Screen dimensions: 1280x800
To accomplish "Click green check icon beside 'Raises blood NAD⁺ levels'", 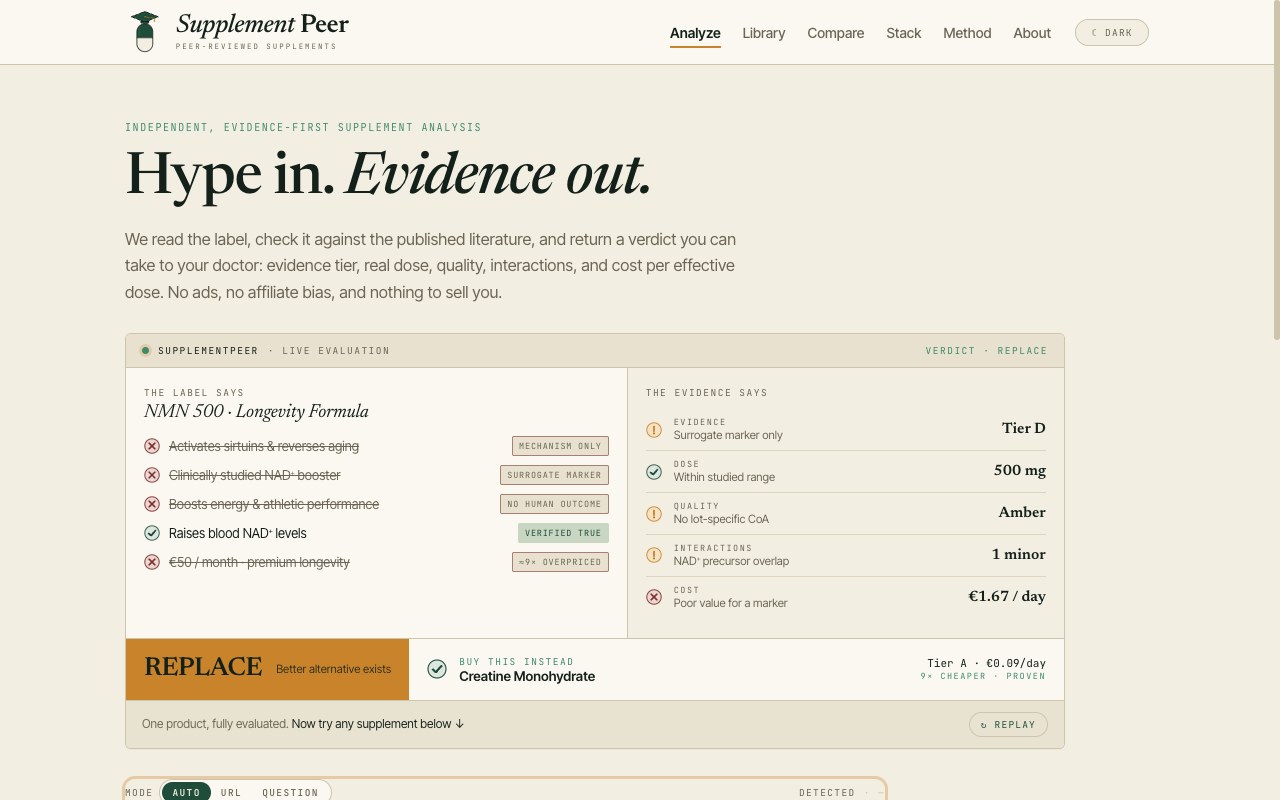I will [x=152, y=533].
